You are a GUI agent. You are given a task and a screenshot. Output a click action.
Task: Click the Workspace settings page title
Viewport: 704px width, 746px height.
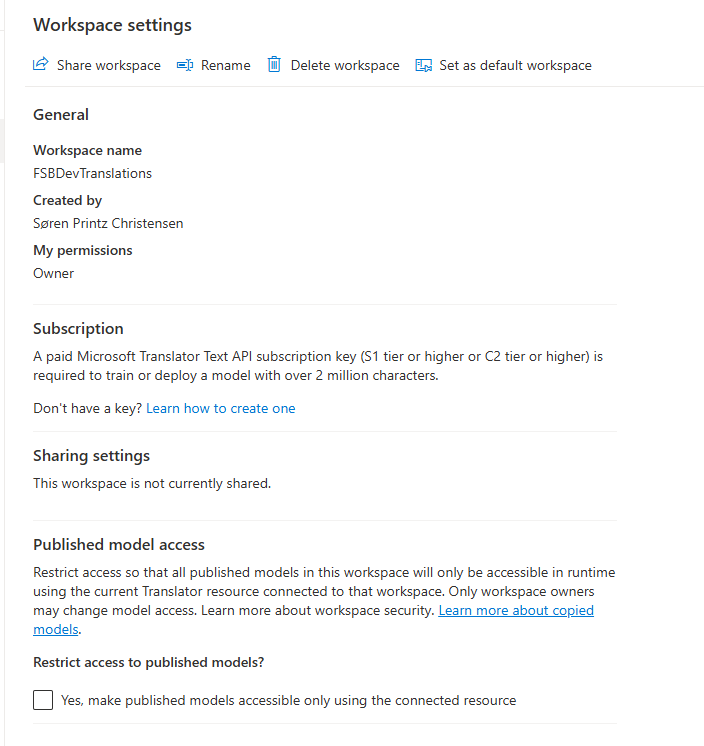[x=112, y=25]
